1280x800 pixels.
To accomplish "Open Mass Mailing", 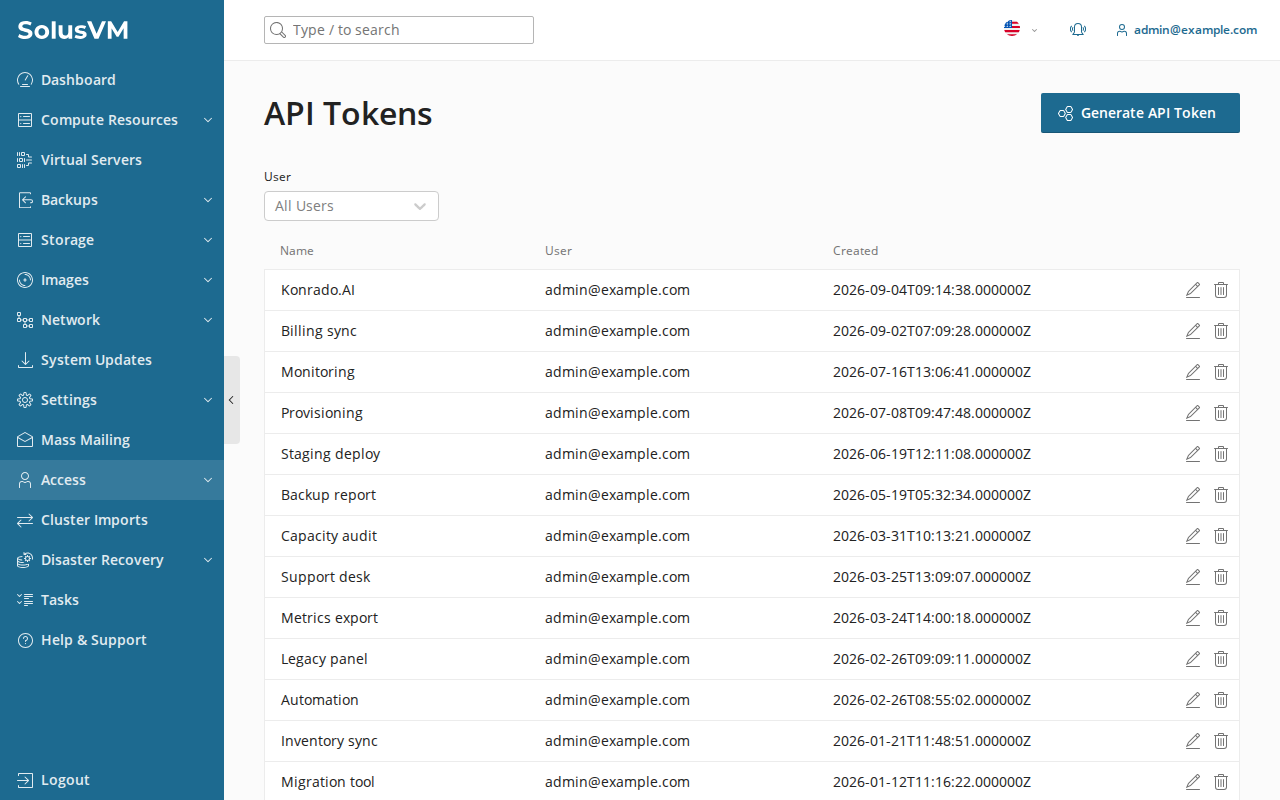I will coord(112,440).
